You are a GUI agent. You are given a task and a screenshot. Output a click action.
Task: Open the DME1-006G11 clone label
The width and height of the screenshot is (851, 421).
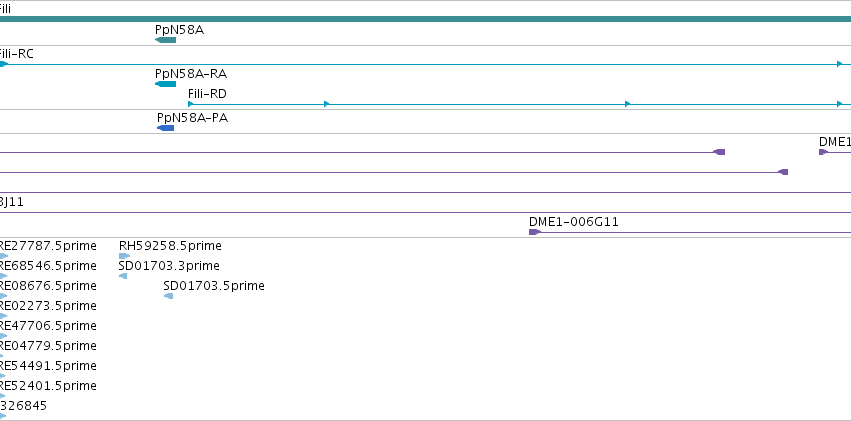coord(574,221)
